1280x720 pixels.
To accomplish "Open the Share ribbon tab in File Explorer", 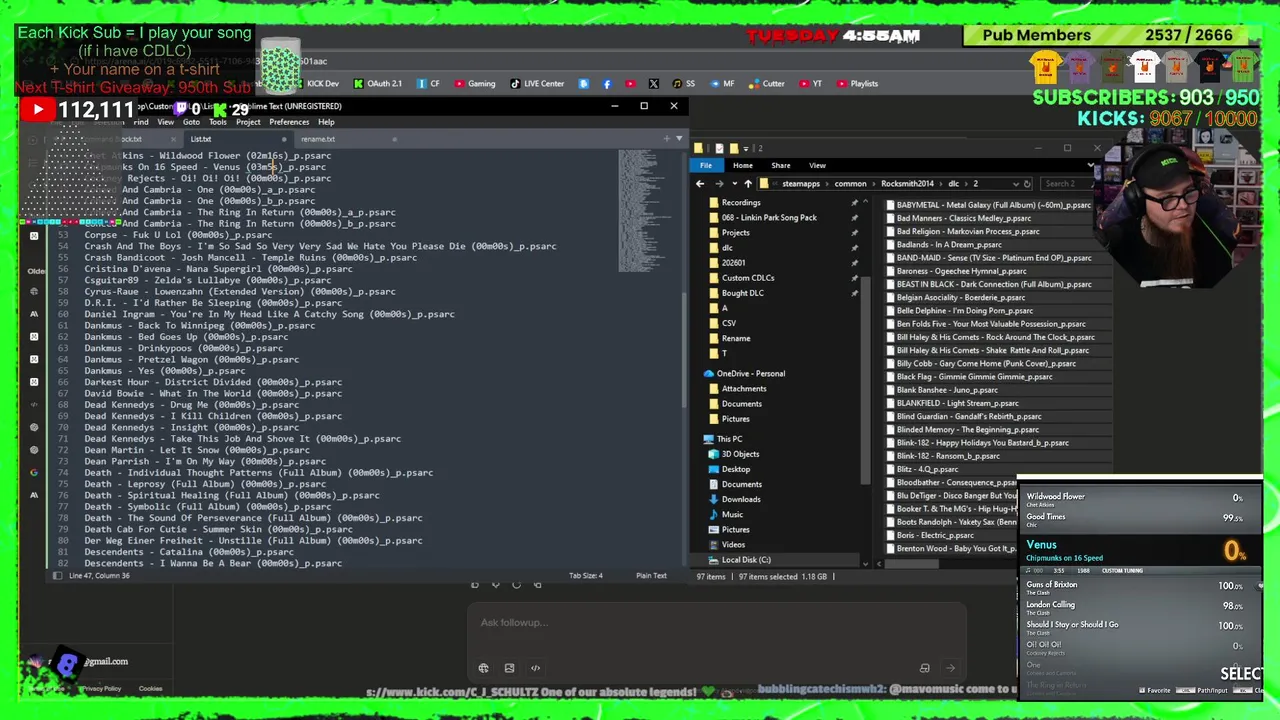I will [780, 165].
